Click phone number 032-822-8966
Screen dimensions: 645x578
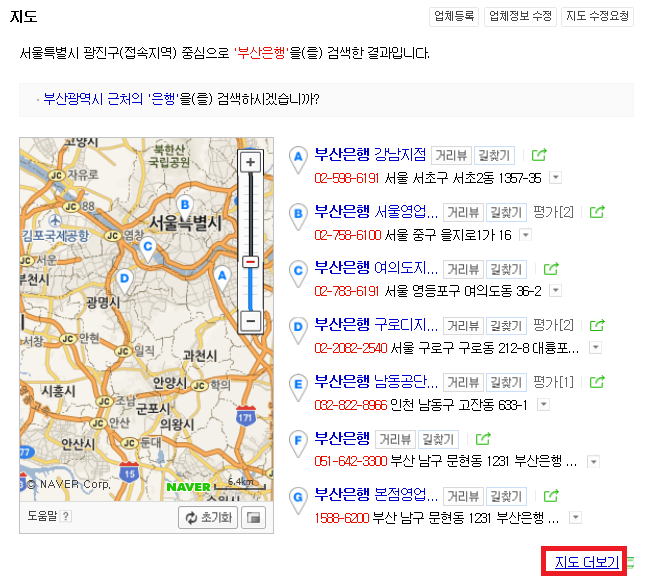coord(350,405)
